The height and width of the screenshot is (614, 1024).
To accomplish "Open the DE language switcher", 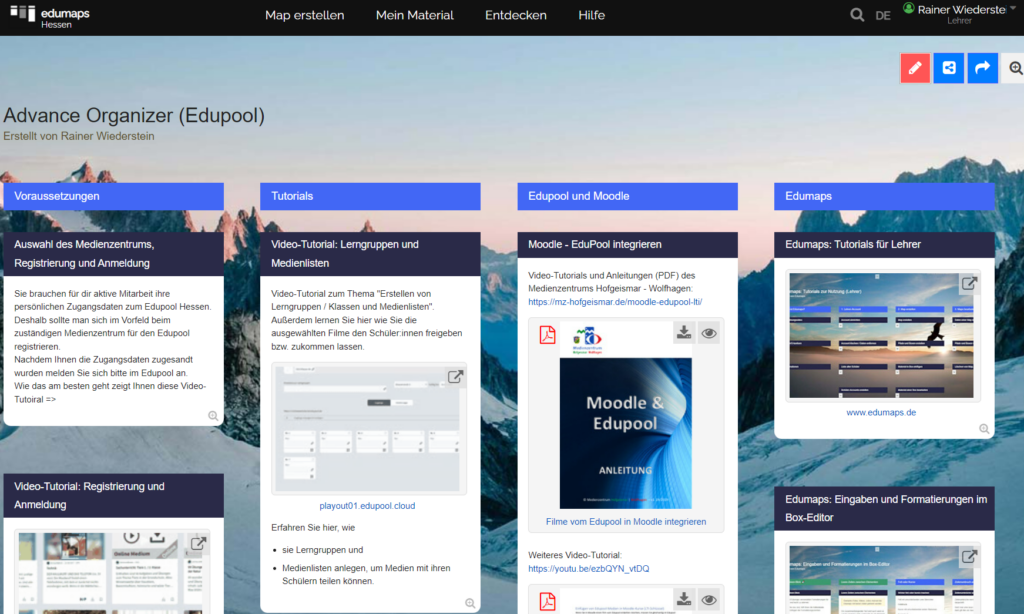I will (883, 16).
